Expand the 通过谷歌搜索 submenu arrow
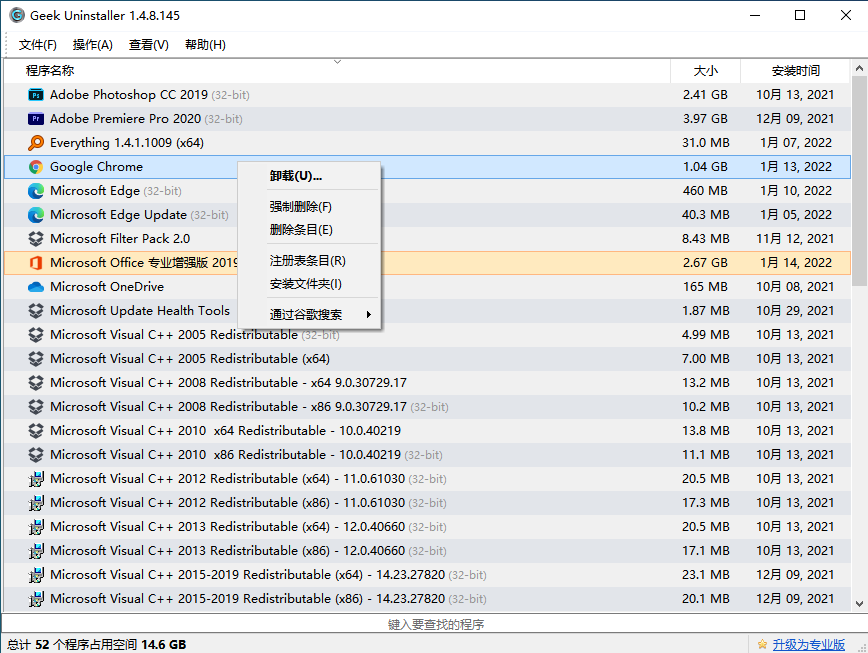 point(369,315)
